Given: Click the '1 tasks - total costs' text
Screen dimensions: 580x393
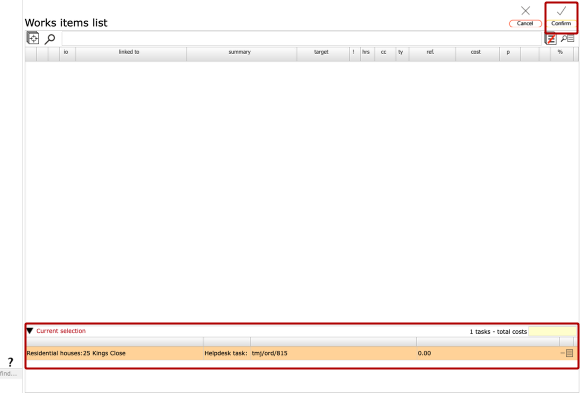Looking at the screenshot, I should tap(498, 332).
